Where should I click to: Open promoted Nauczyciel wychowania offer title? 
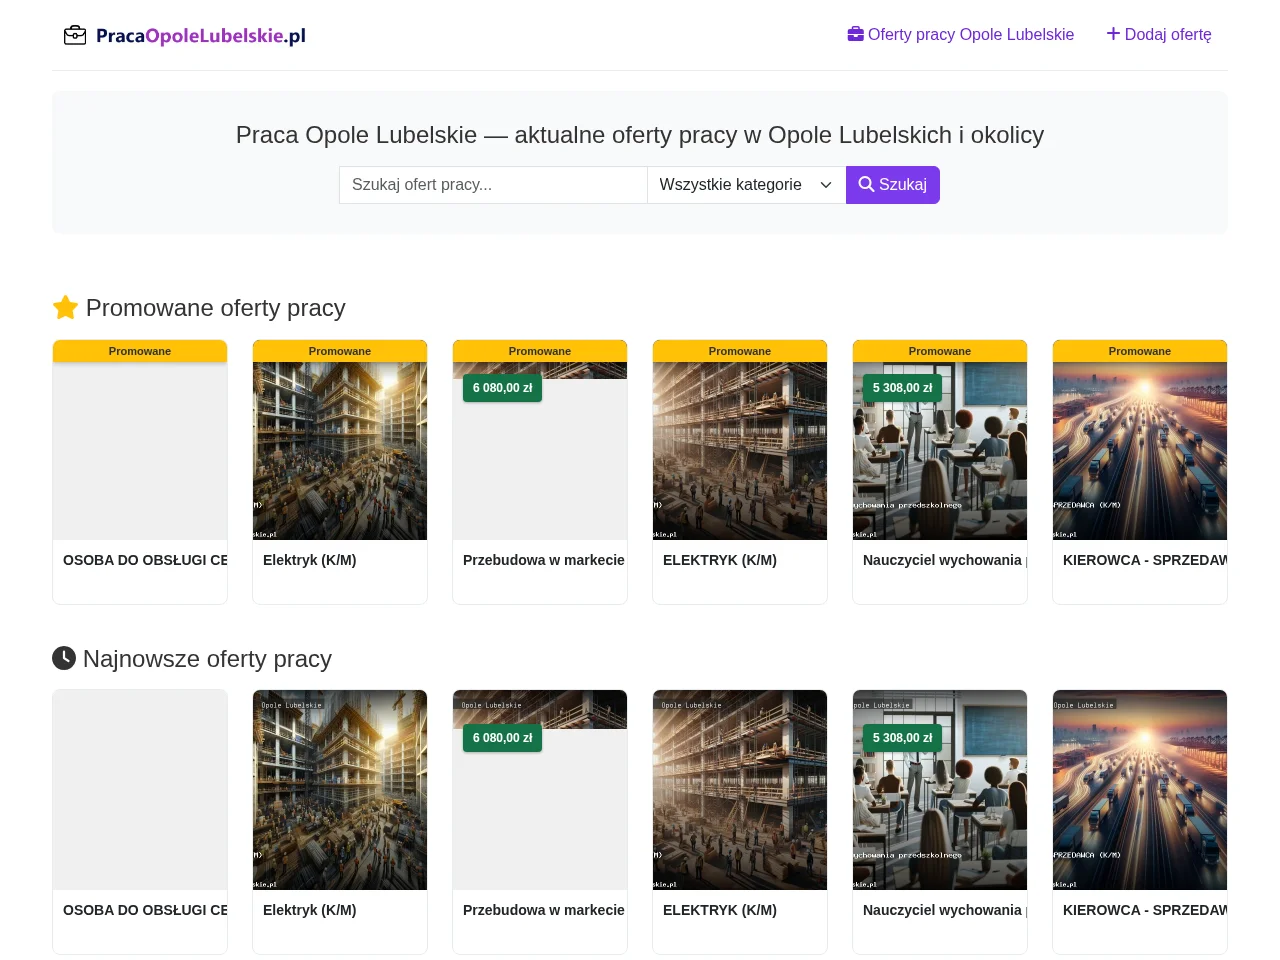(945, 560)
